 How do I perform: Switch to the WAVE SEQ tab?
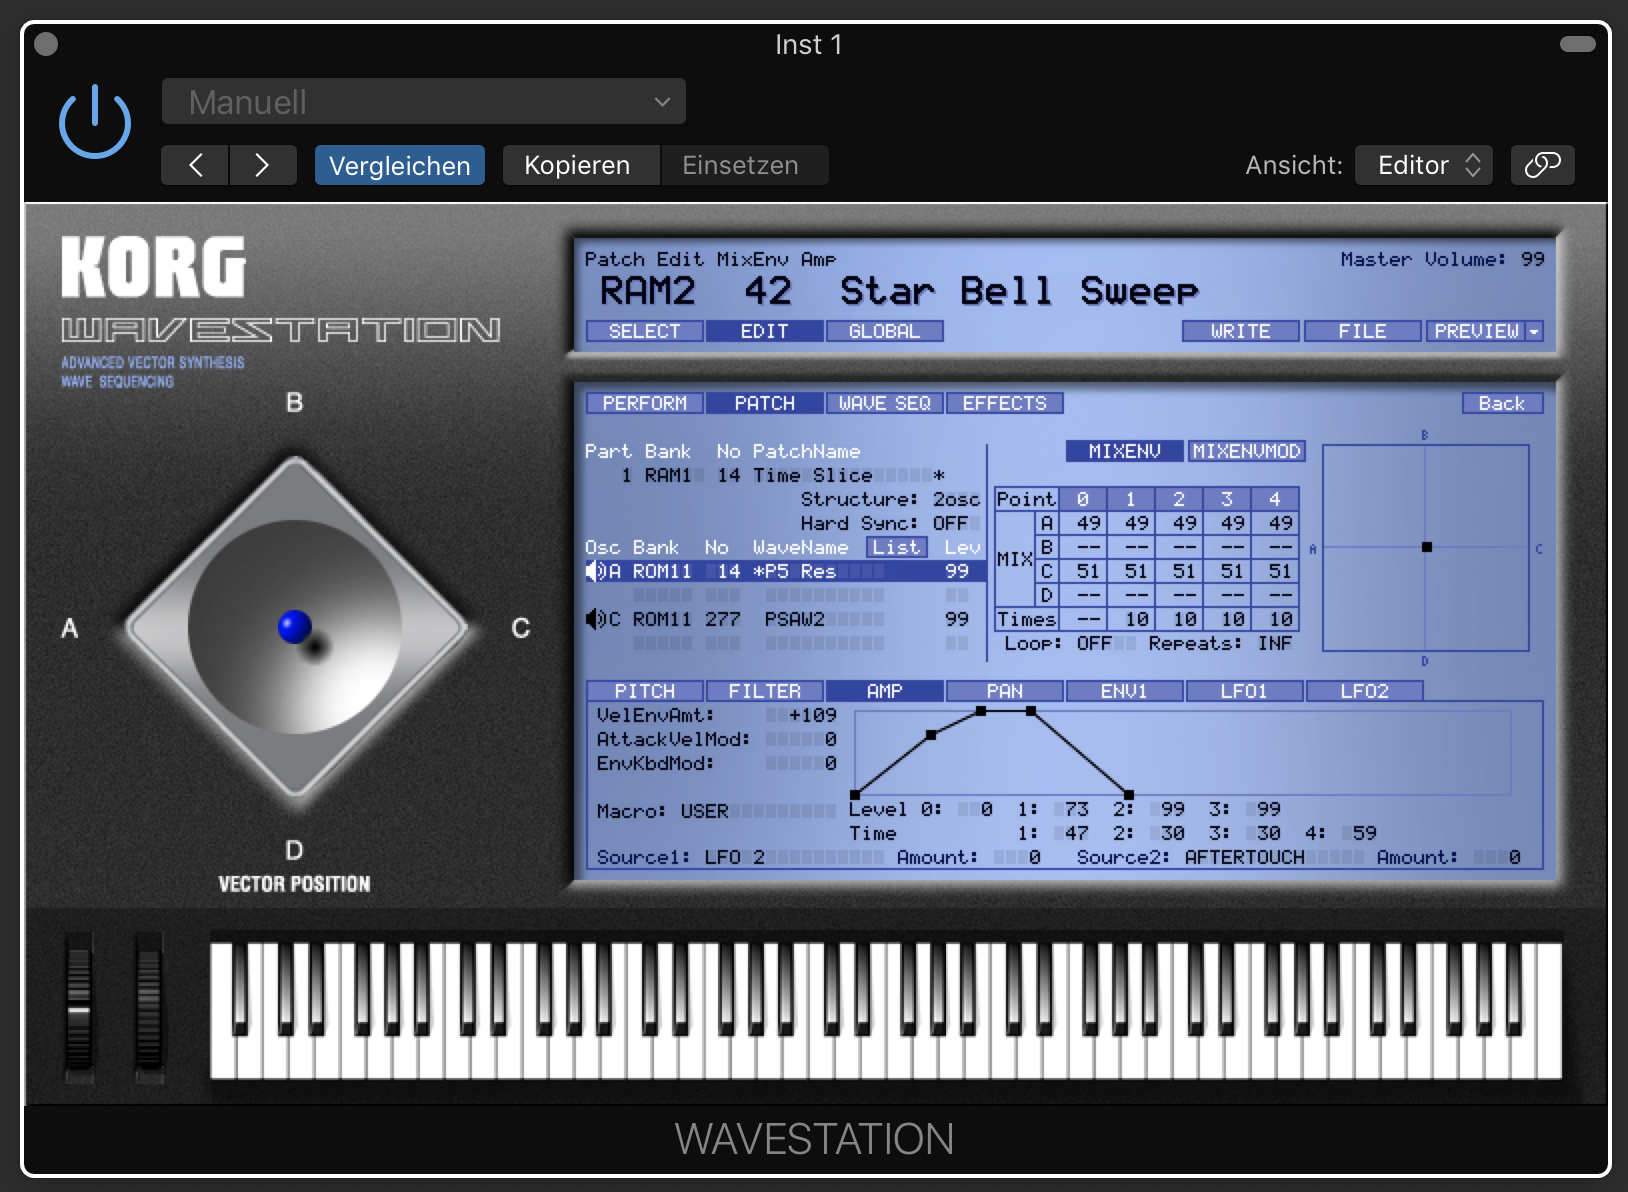[x=884, y=403]
